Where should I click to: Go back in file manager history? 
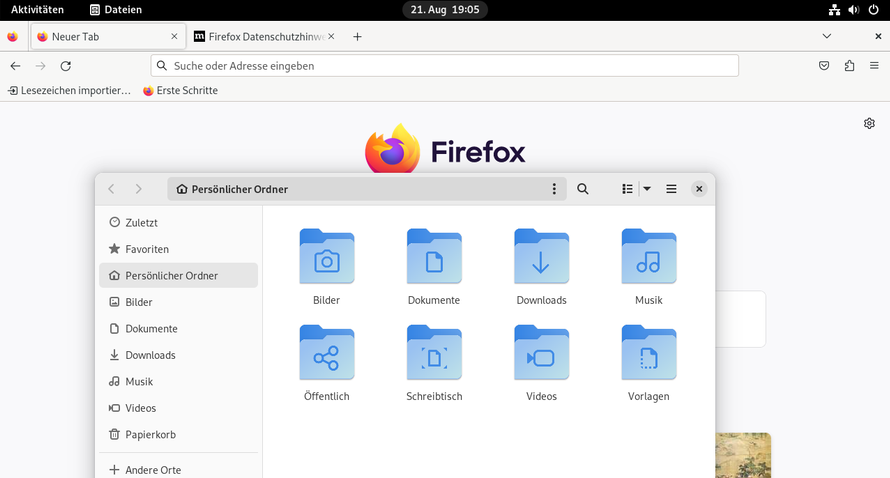(x=111, y=189)
